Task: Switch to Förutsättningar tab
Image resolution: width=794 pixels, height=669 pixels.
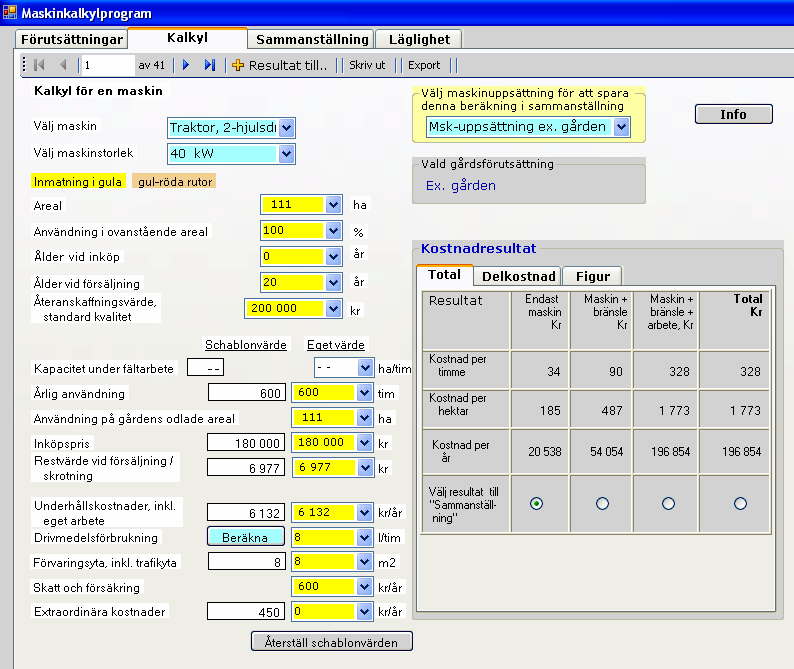Action: [x=71, y=40]
